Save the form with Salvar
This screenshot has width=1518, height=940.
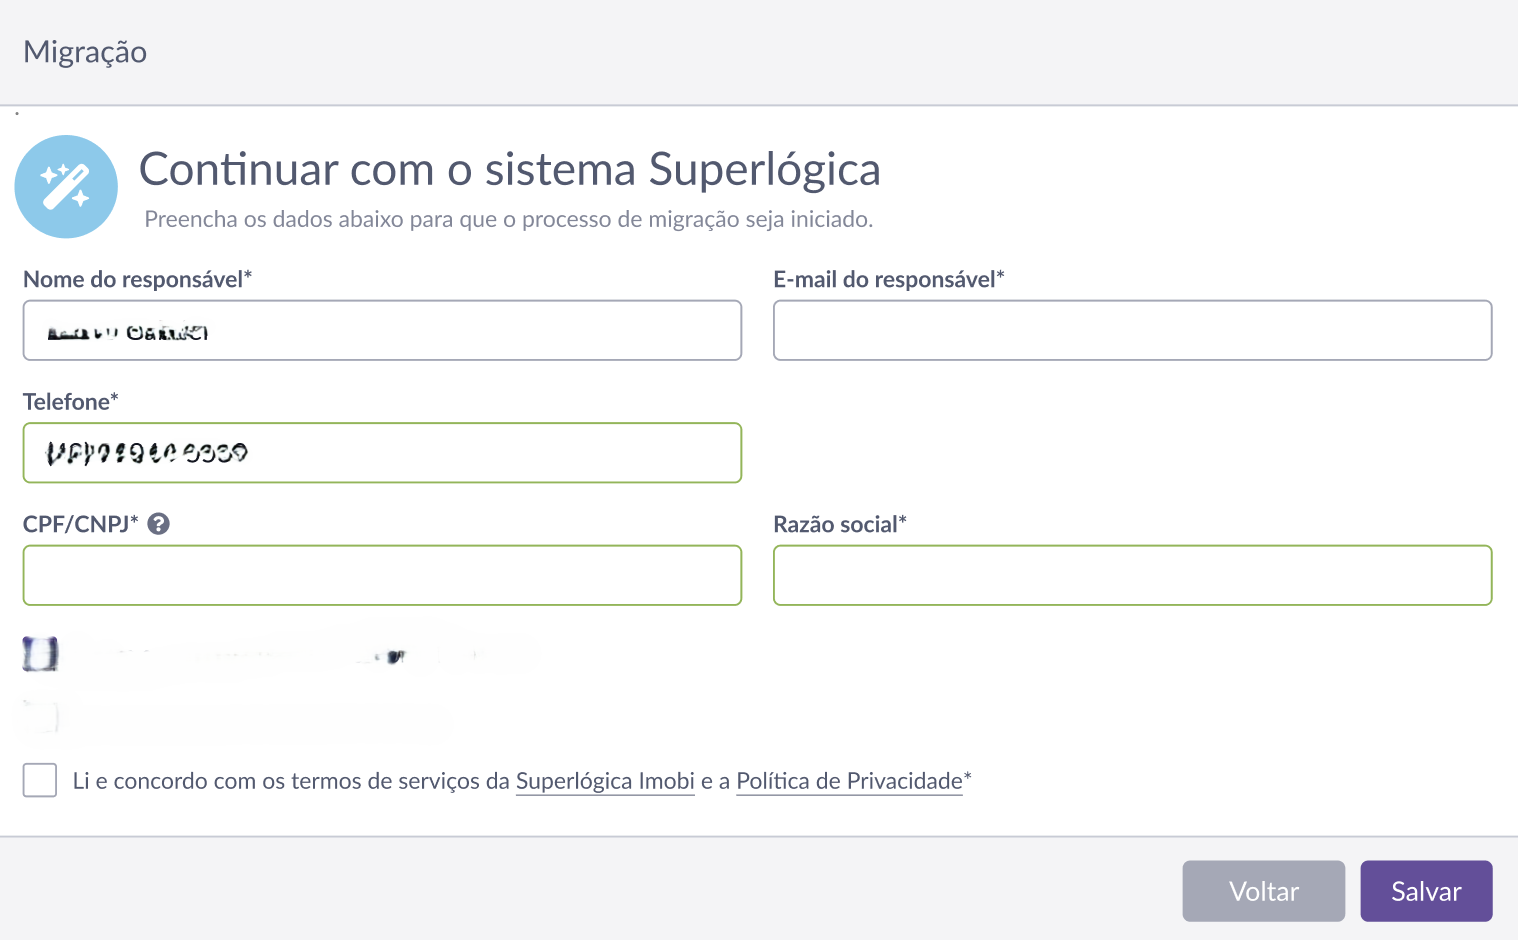1426,891
